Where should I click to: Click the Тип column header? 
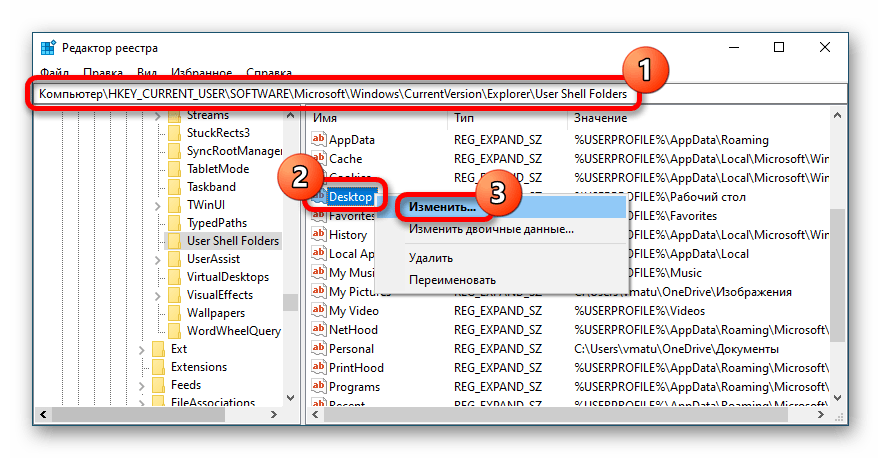(464, 118)
